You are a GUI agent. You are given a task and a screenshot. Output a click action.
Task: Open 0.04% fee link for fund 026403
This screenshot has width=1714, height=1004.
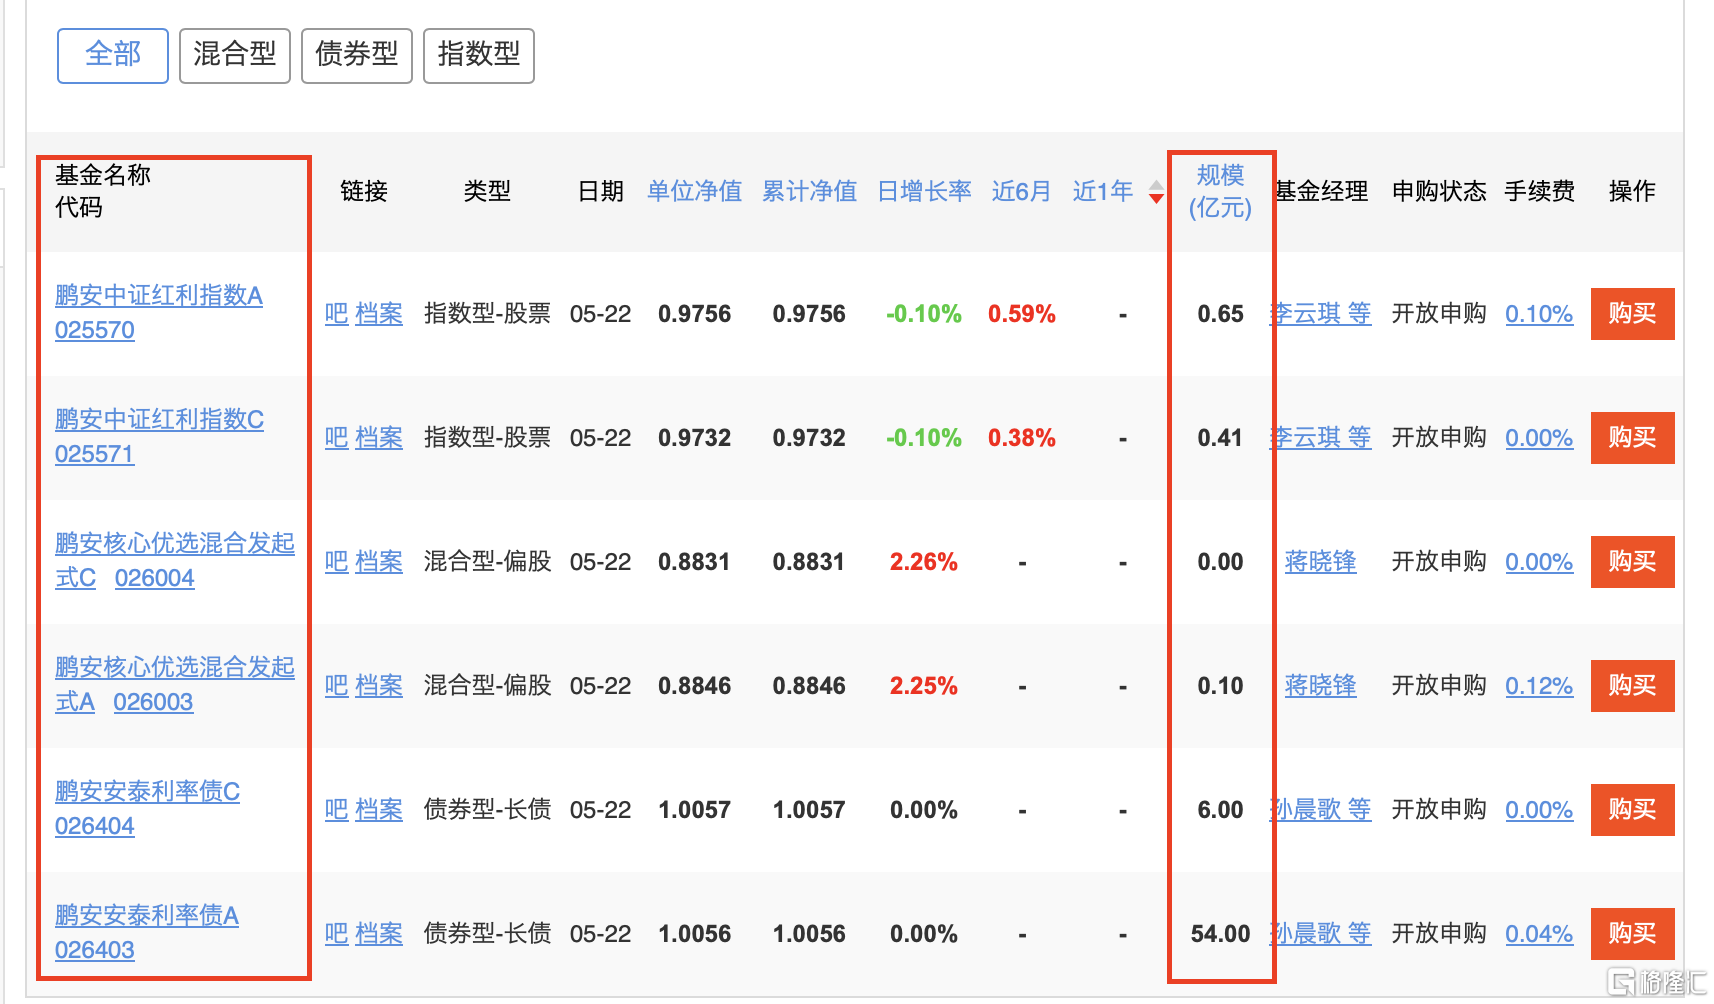tap(1540, 934)
